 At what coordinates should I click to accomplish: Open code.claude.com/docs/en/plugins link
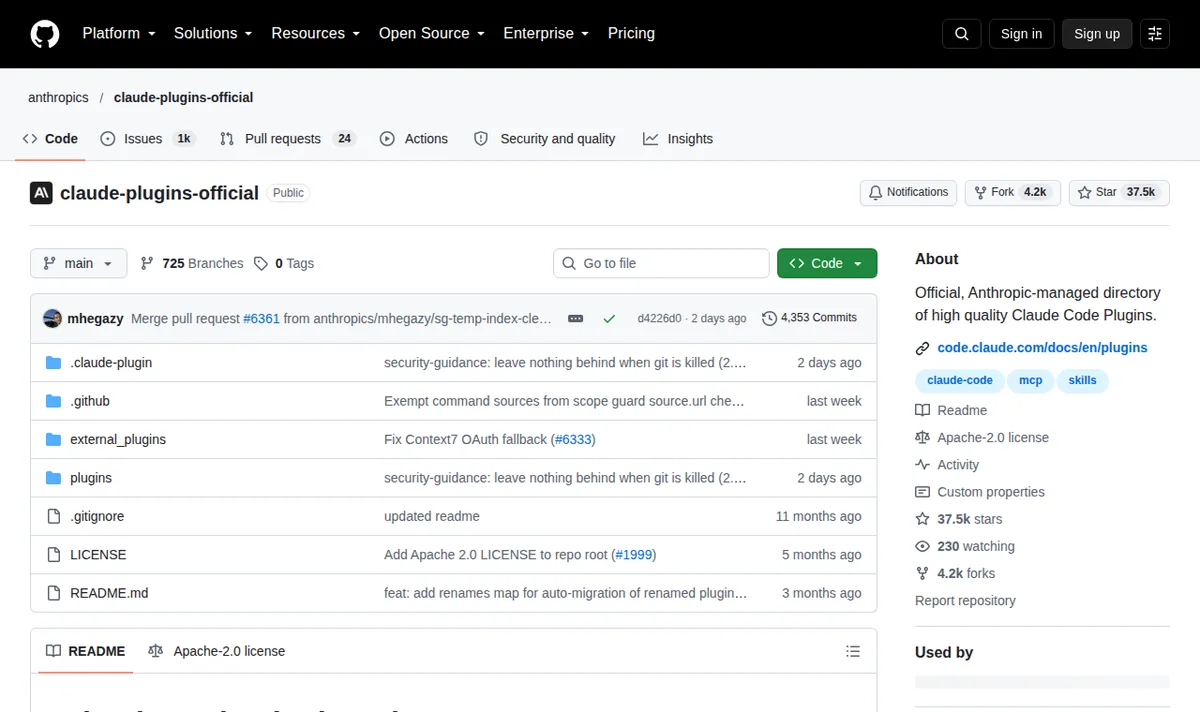point(1042,348)
